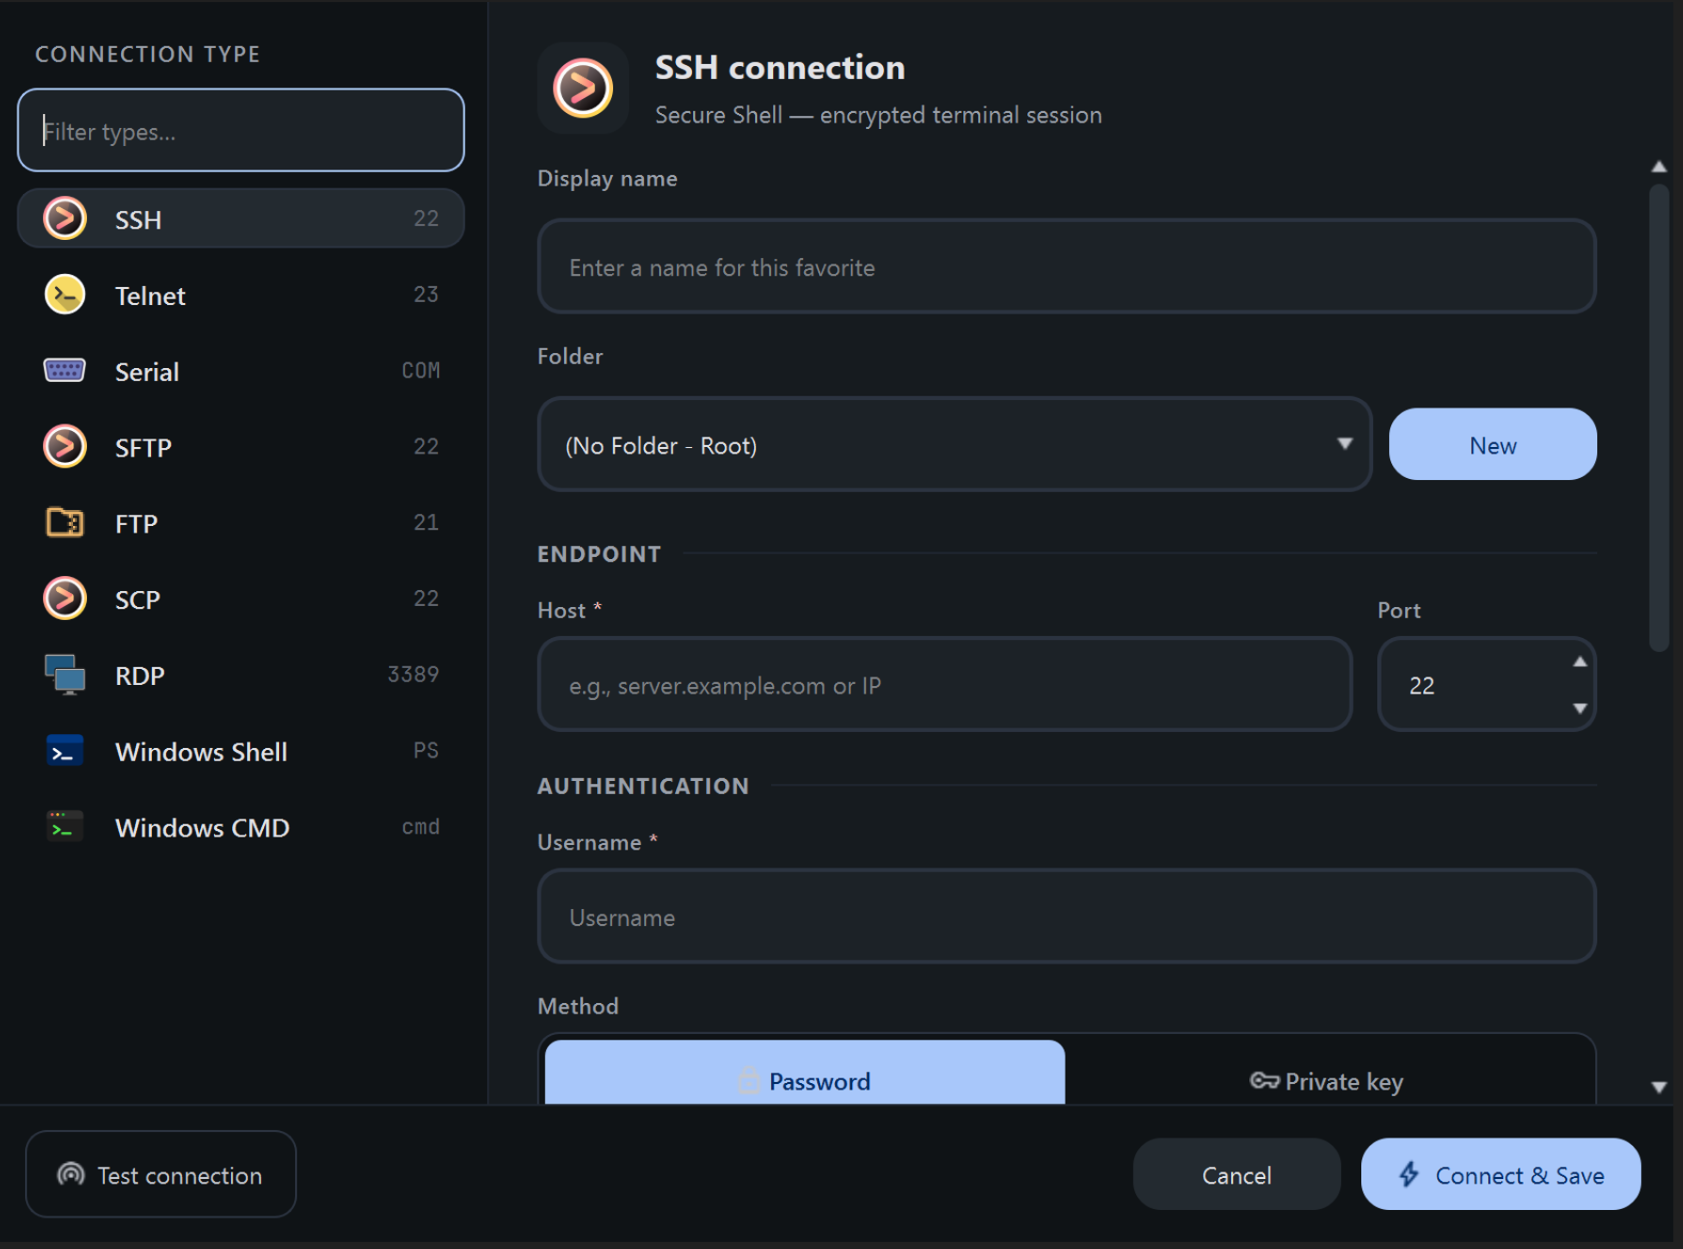
Task: Click the form's vertical scrollbar thumb
Action: point(1659,418)
